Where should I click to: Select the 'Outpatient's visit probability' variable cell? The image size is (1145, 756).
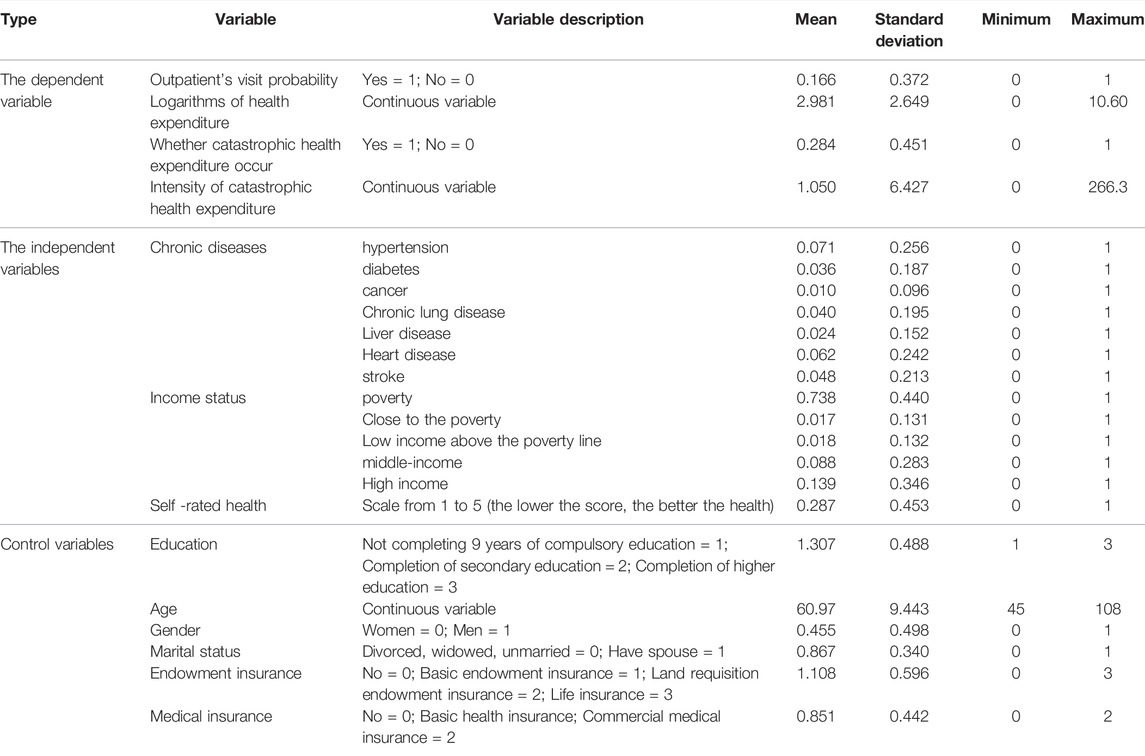pos(244,80)
